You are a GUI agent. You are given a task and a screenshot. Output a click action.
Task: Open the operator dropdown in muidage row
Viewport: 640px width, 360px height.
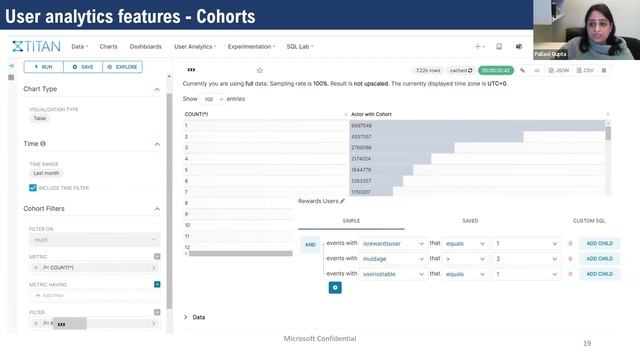coord(465,259)
